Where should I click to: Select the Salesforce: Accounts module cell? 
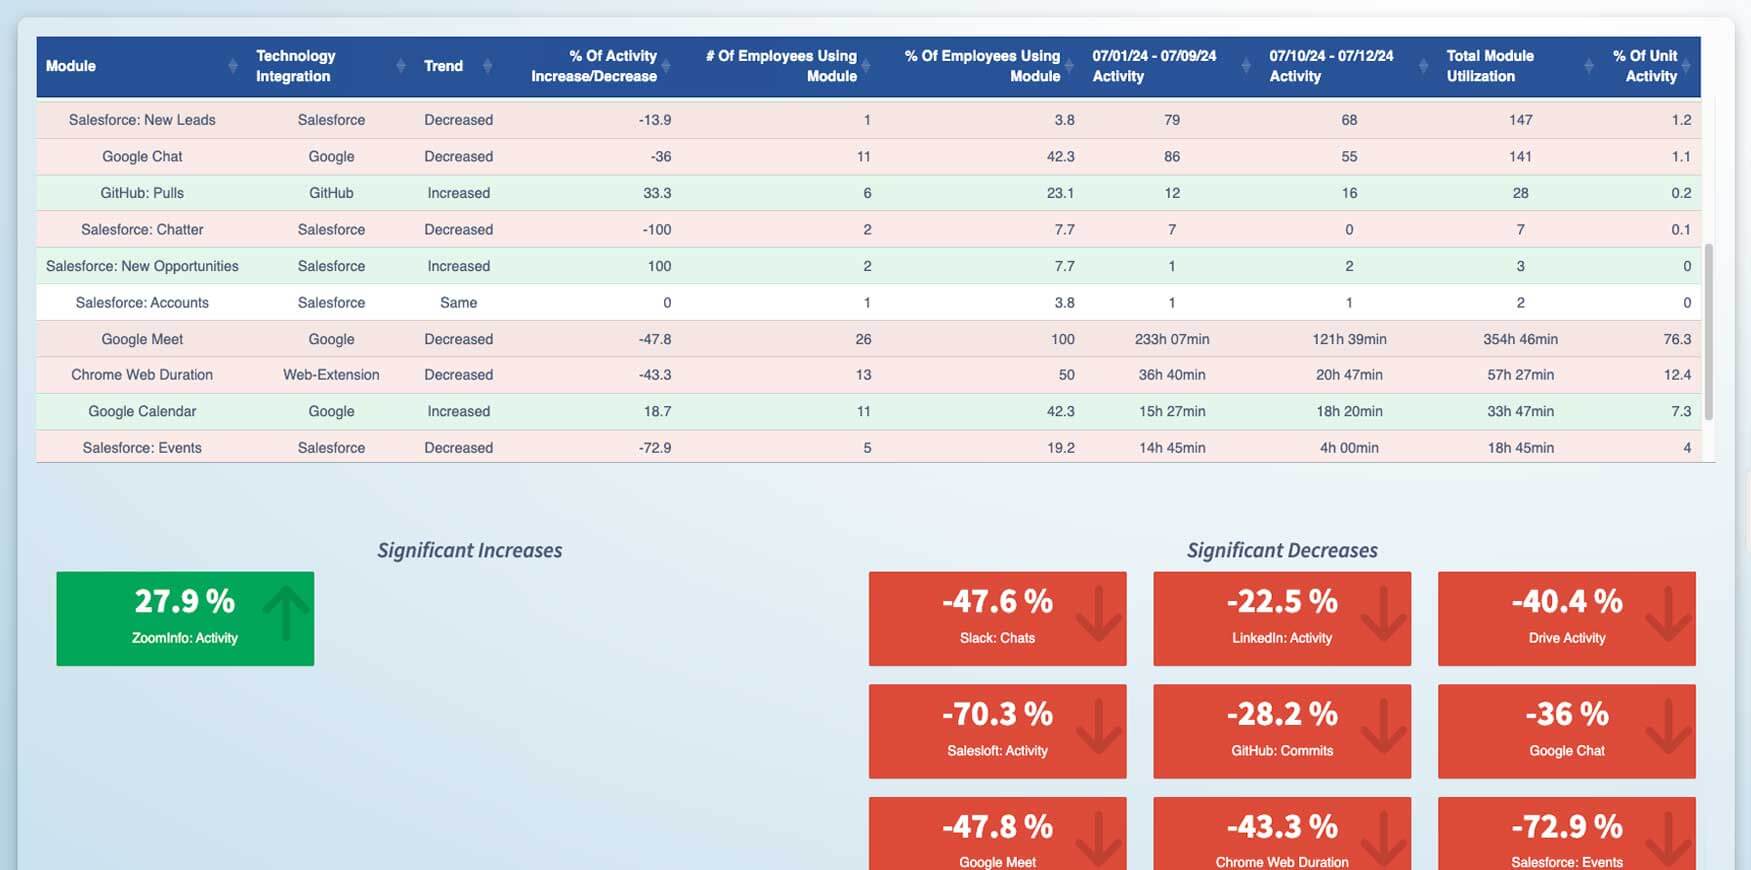click(142, 302)
